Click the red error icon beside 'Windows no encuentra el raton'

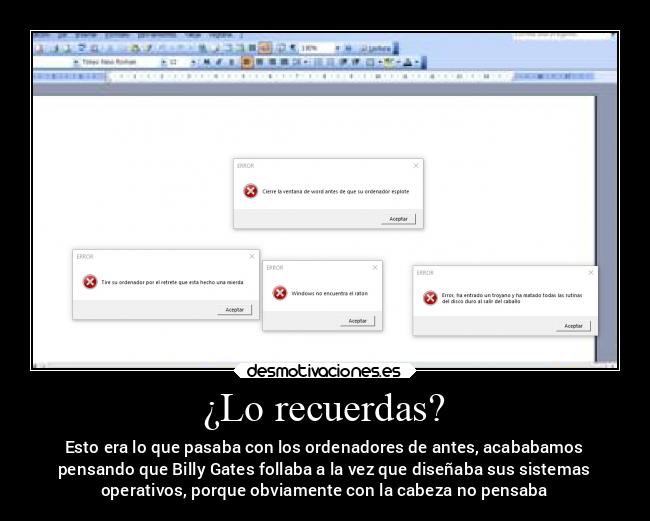[280, 293]
